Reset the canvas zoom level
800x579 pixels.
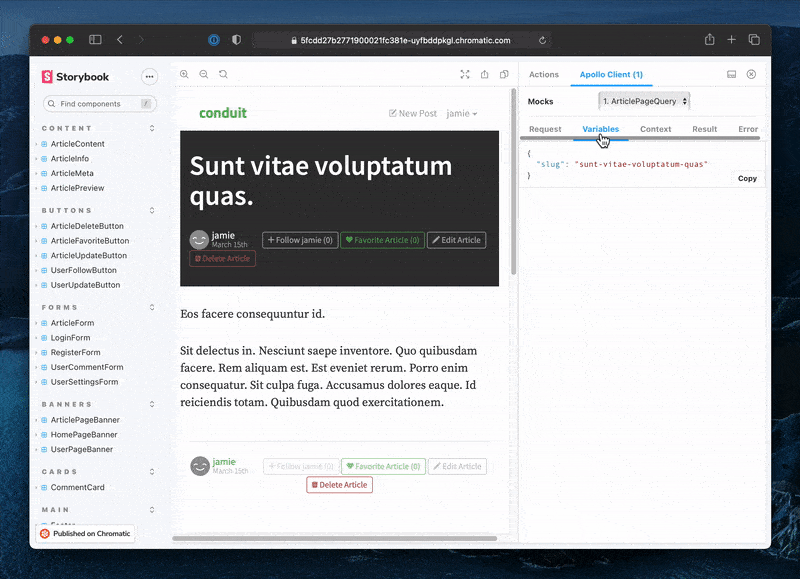(x=224, y=74)
